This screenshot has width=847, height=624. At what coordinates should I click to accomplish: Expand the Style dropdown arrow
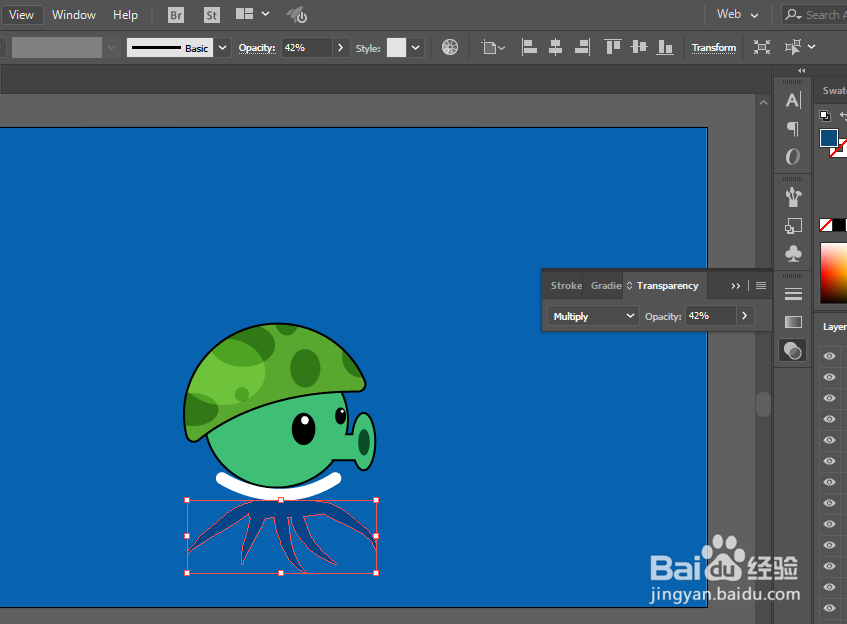(x=415, y=48)
